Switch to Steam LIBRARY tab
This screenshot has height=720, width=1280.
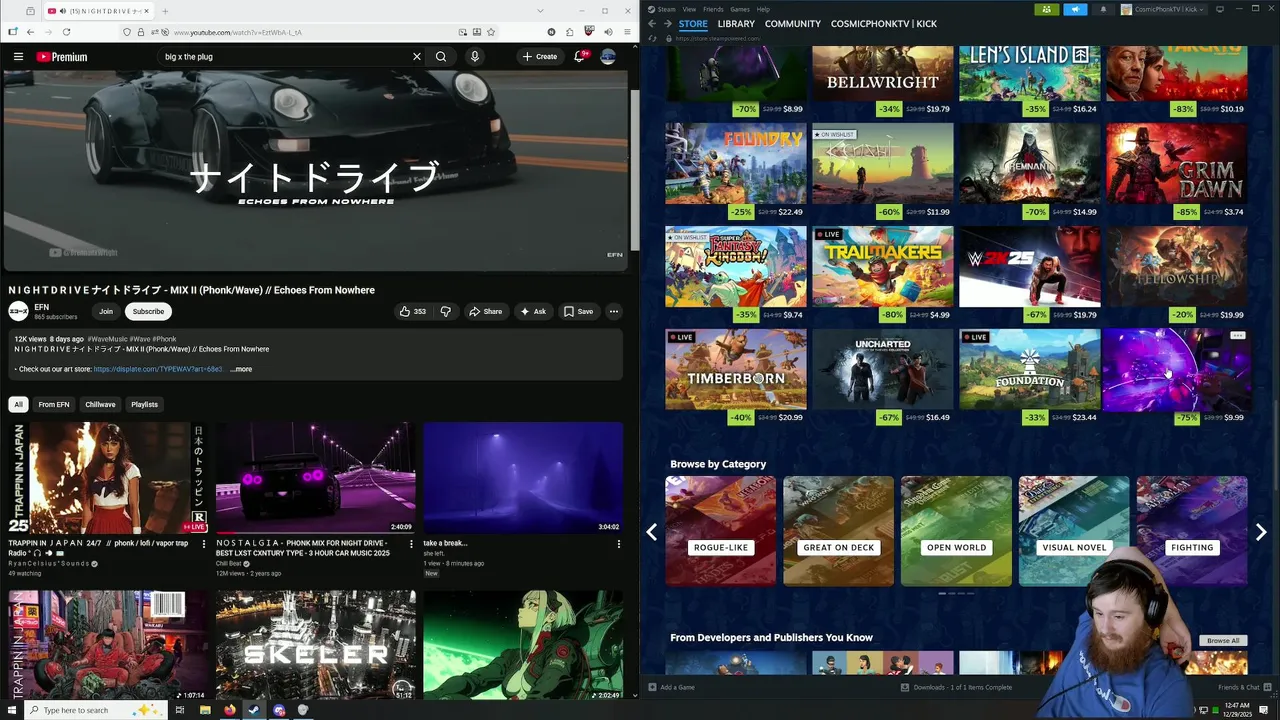[x=736, y=23]
